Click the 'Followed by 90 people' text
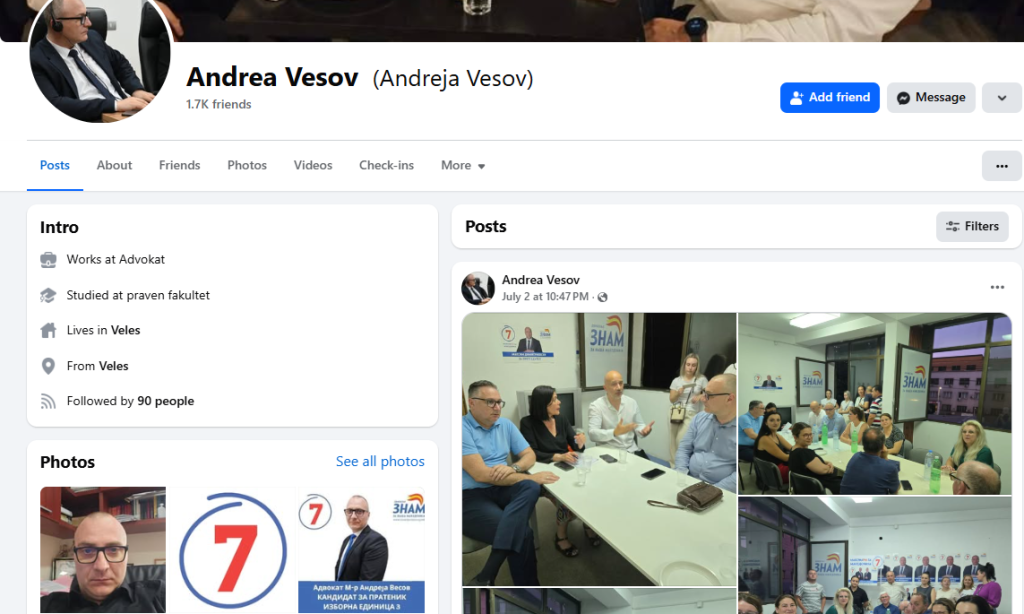Viewport: 1024px width, 614px height. click(x=130, y=401)
